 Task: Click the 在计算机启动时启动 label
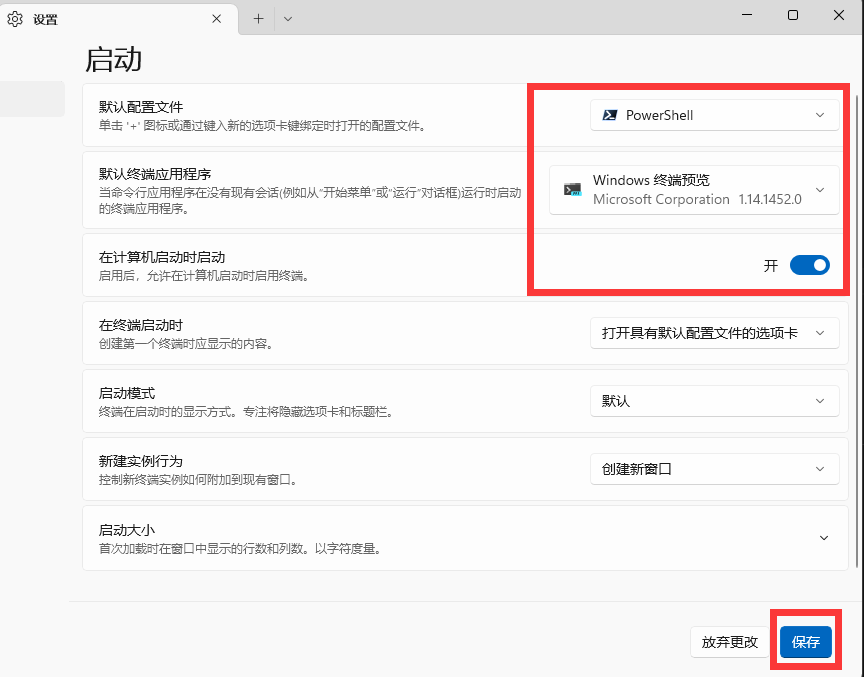162,257
